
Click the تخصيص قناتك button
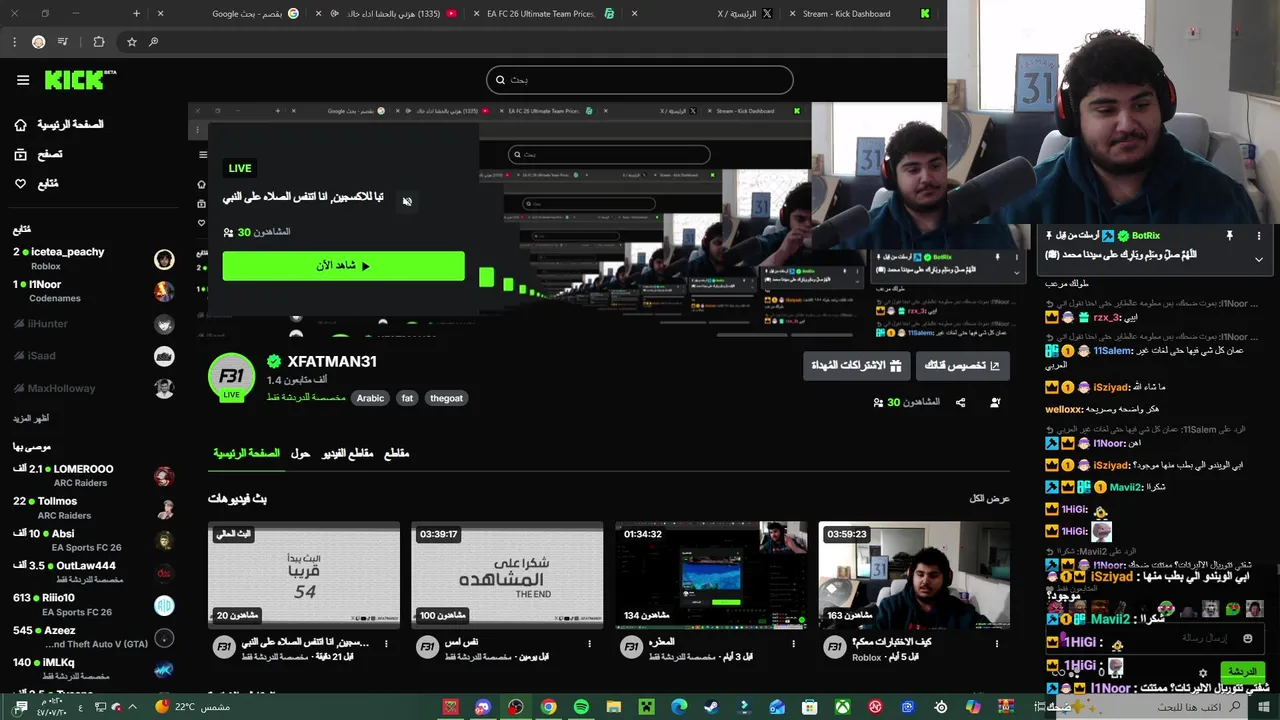(x=962, y=366)
